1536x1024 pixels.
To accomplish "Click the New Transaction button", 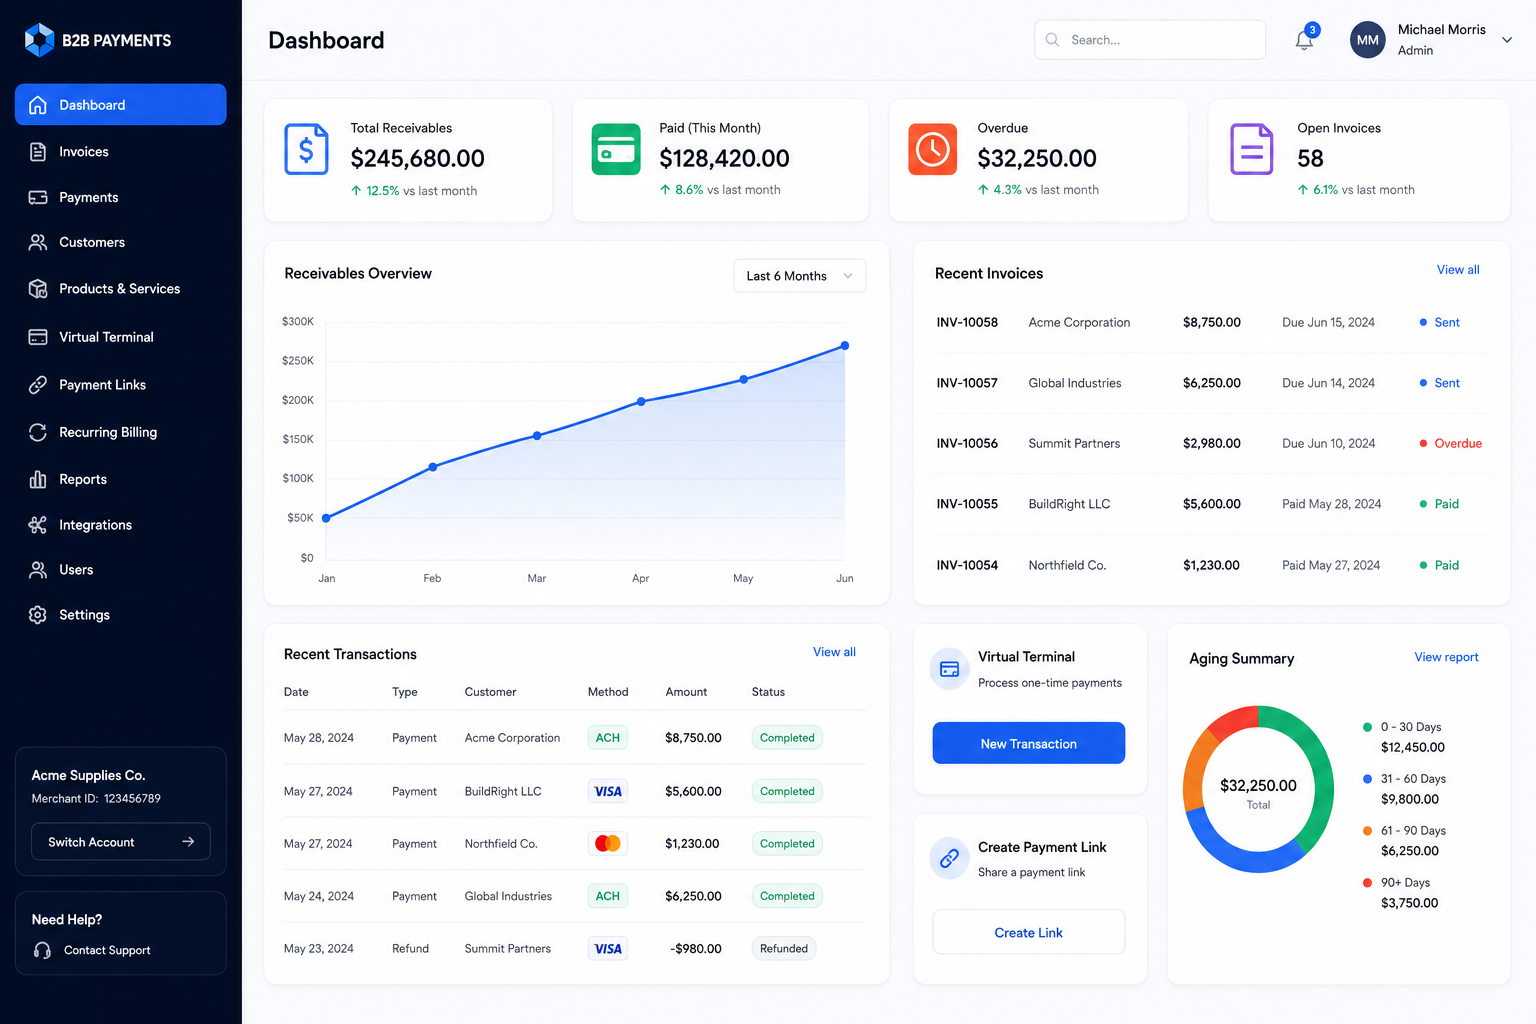I will pos(1028,743).
